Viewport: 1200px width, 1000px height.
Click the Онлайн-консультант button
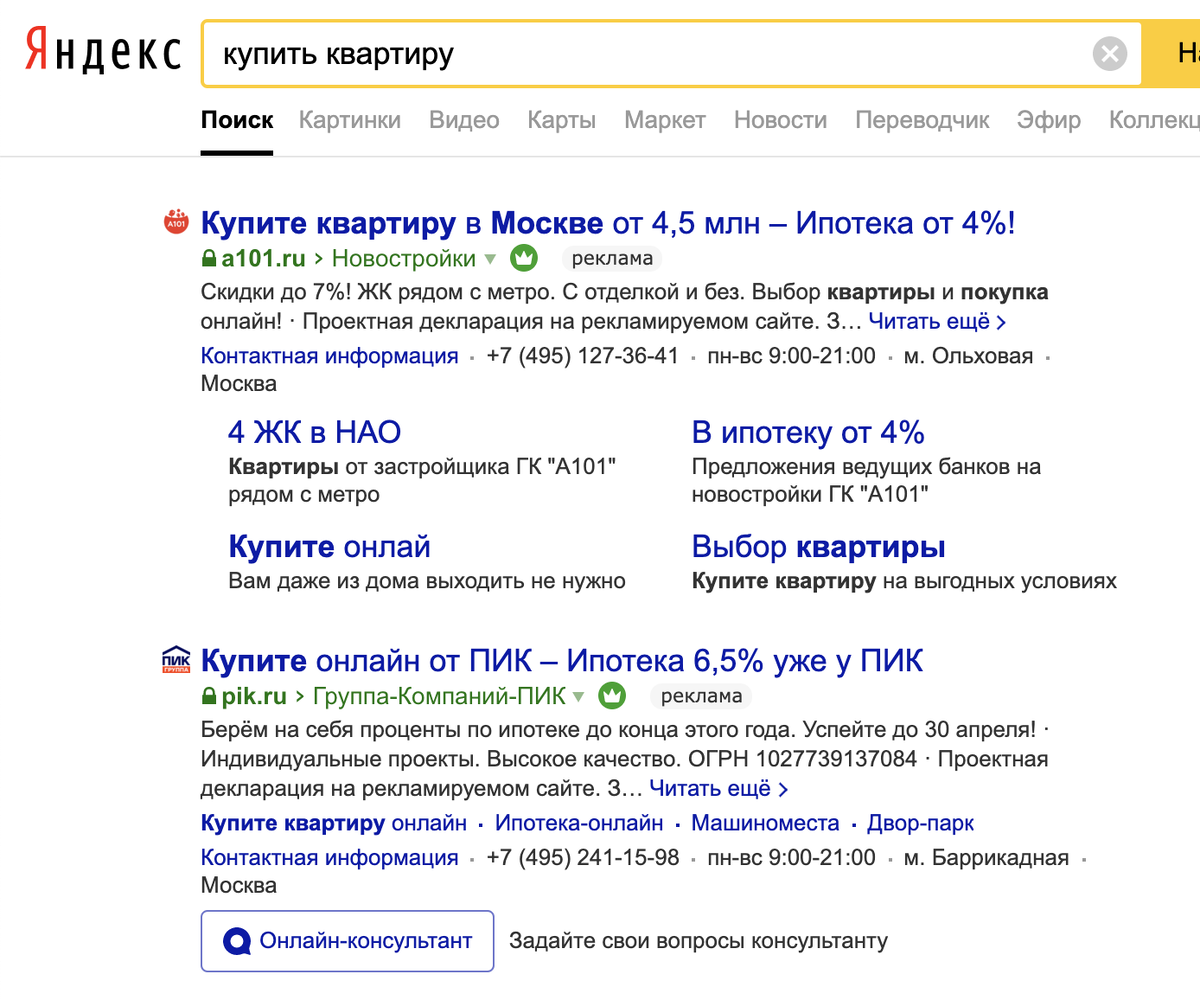pyautogui.click(x=348, y=941)
